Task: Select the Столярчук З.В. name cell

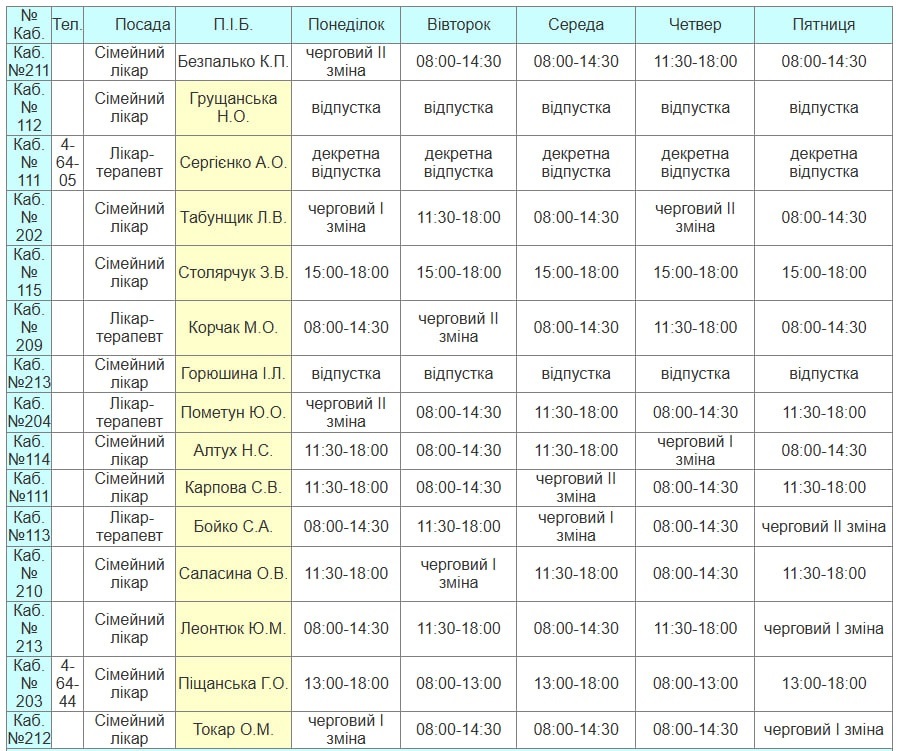Action: click(x=233, y=273)
